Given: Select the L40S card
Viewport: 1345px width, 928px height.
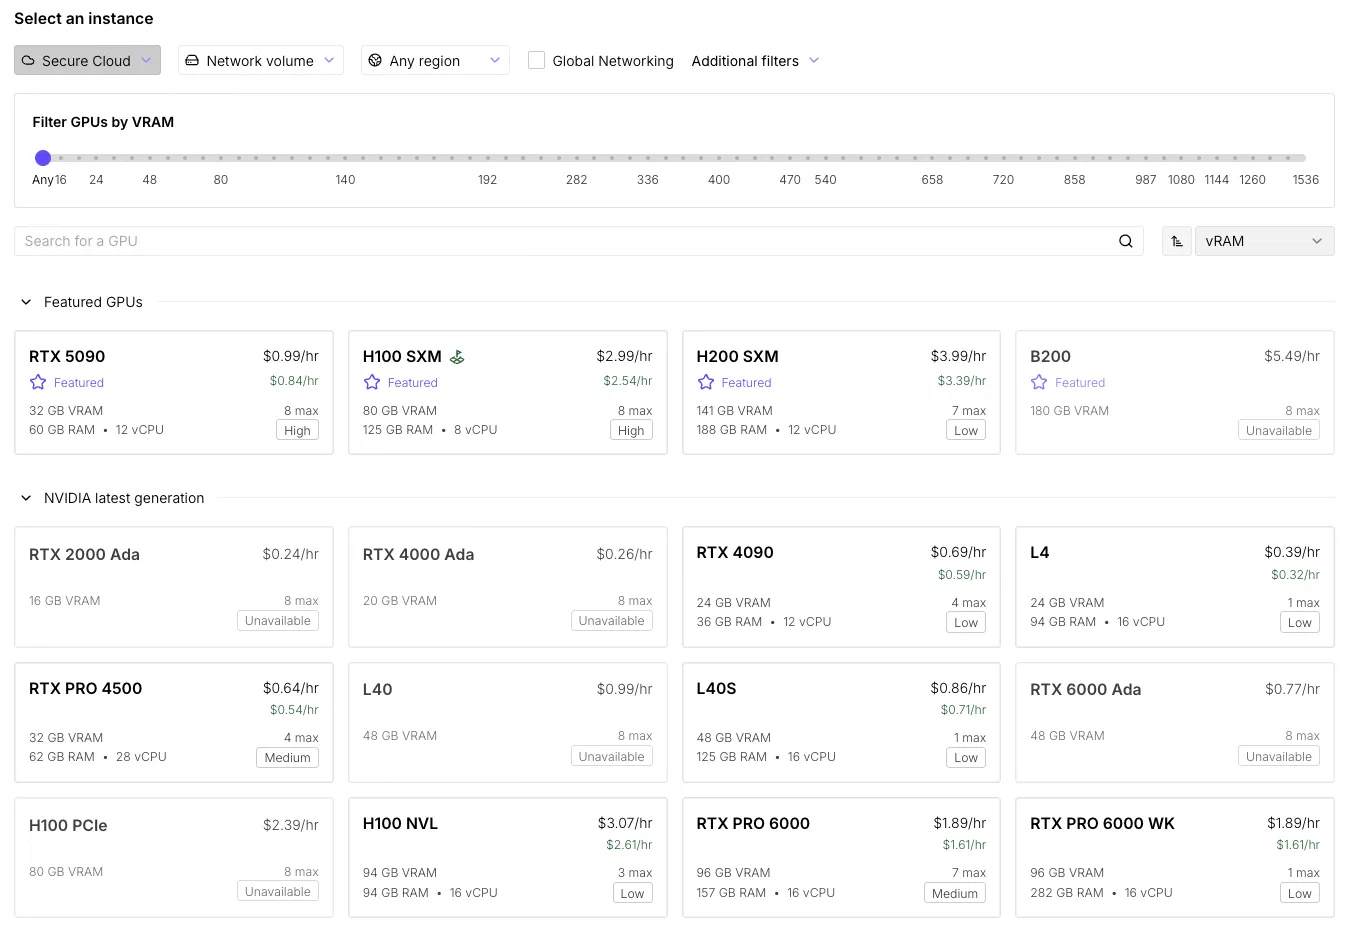Looking at the screenshot, I should [841, 723].
